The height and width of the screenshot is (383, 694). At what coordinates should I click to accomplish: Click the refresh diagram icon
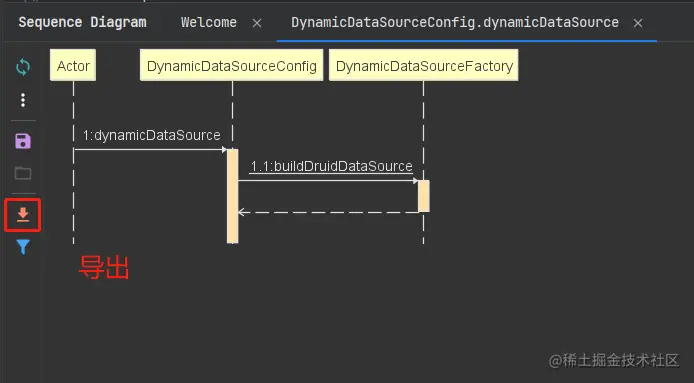click(x=23, y=67)
